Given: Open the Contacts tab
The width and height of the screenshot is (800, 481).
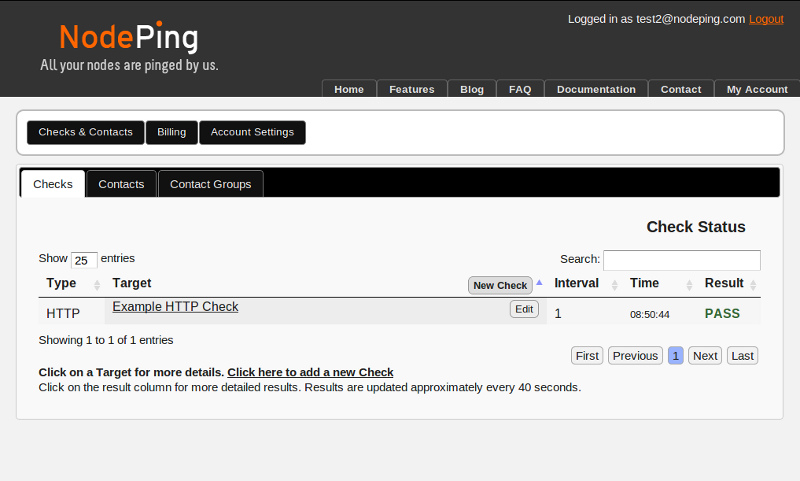Looking at the screenshot, I should click(x=121, y=184).
